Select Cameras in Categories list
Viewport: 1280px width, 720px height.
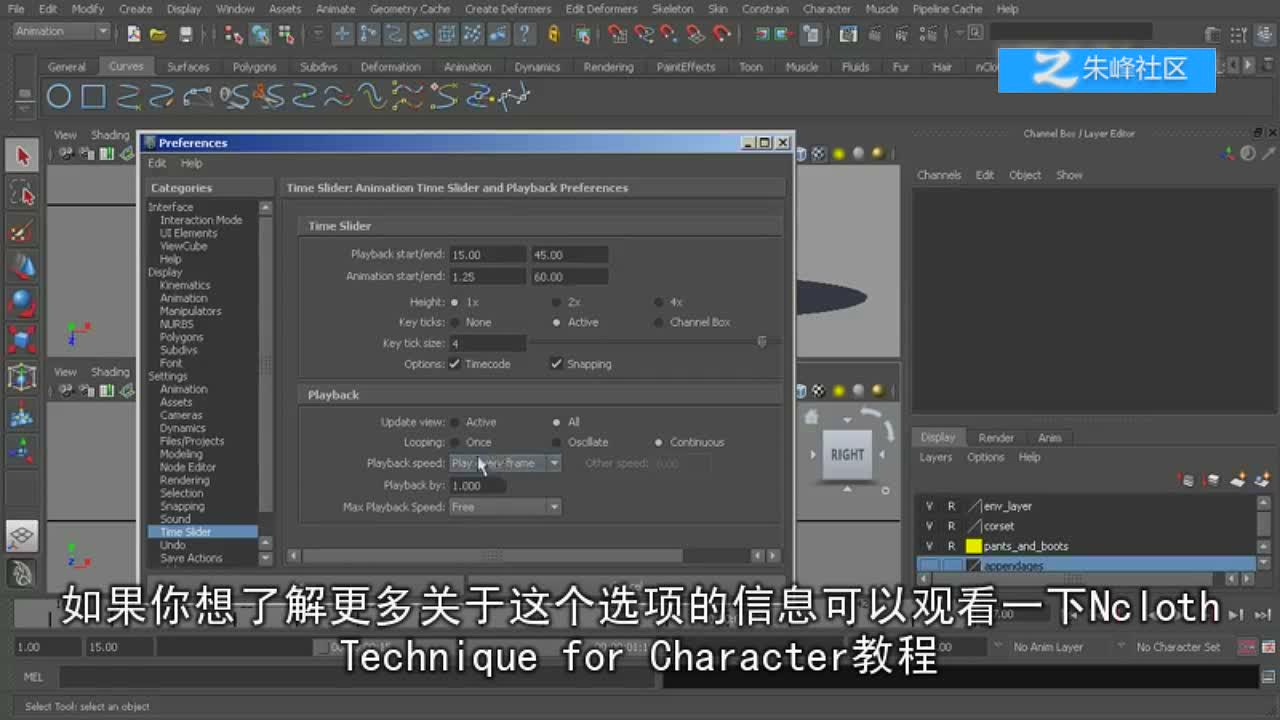tap(181, 415)
